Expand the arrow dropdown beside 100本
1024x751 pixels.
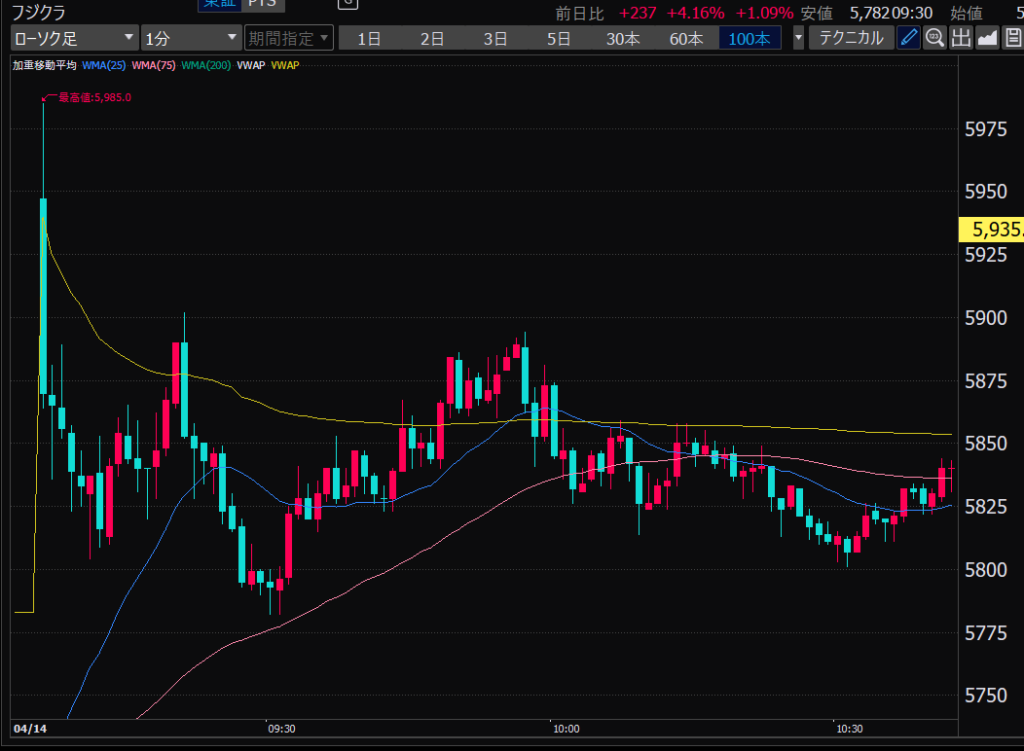[797, 39]
